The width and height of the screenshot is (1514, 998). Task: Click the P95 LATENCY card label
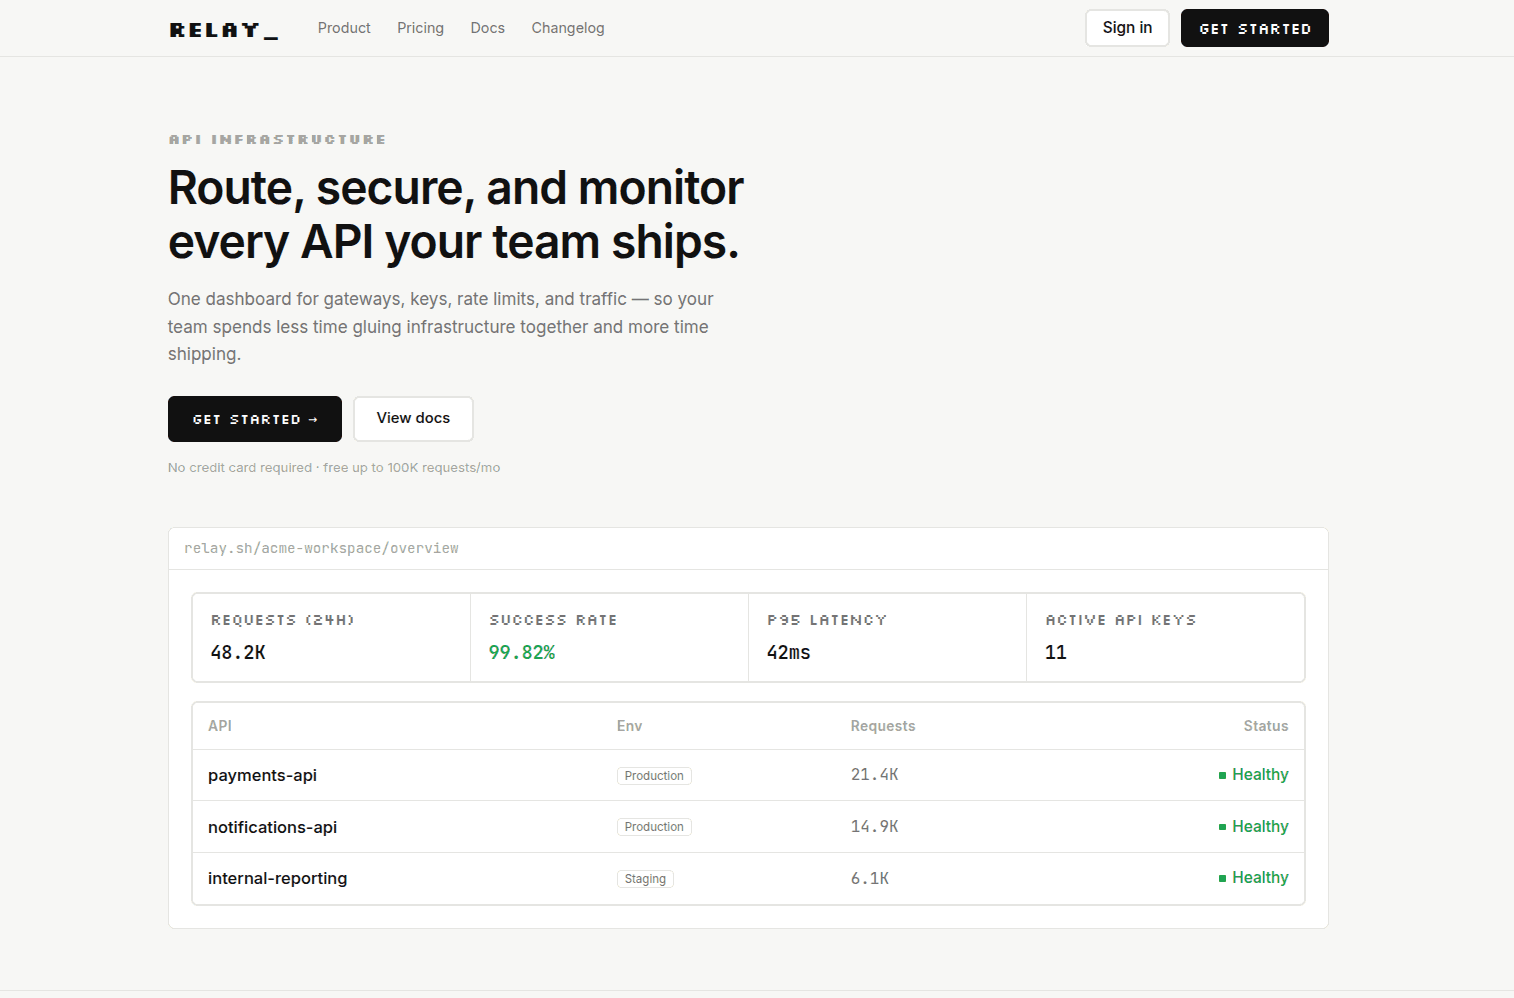[x=827, y=620]
